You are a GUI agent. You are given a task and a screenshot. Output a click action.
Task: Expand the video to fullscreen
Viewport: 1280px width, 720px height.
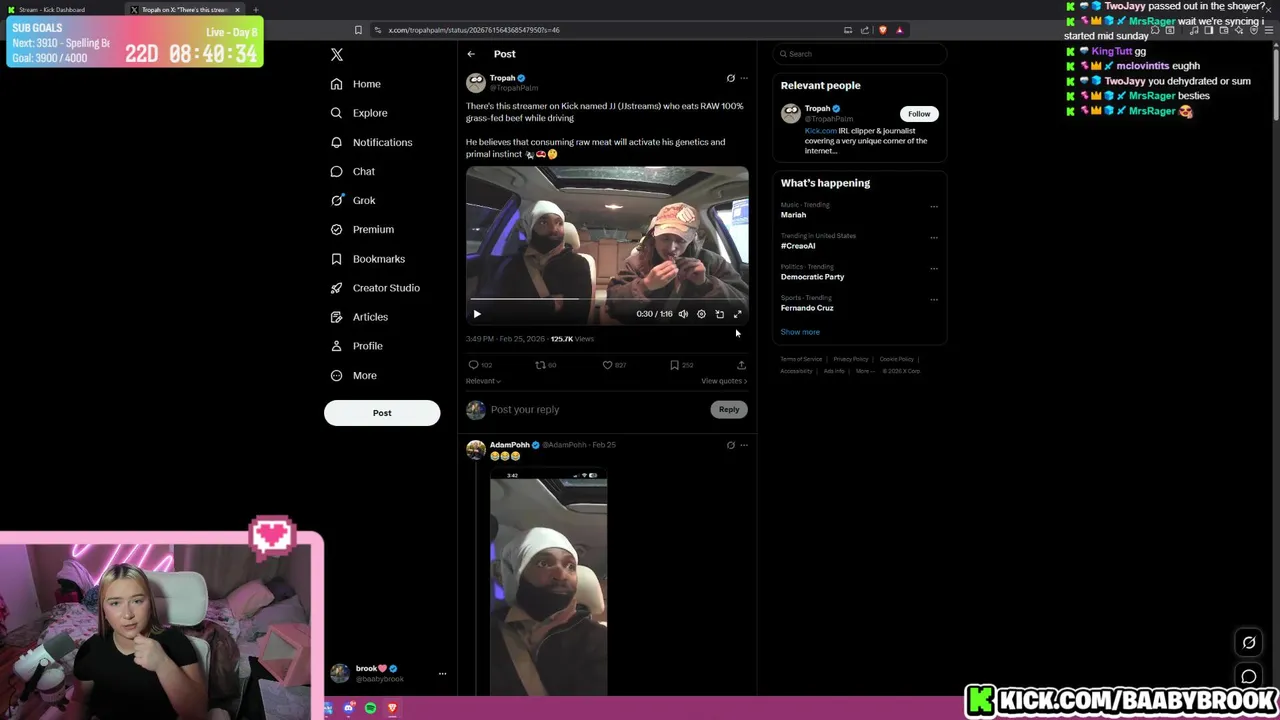pyautogui.click(x=738, y=314)
